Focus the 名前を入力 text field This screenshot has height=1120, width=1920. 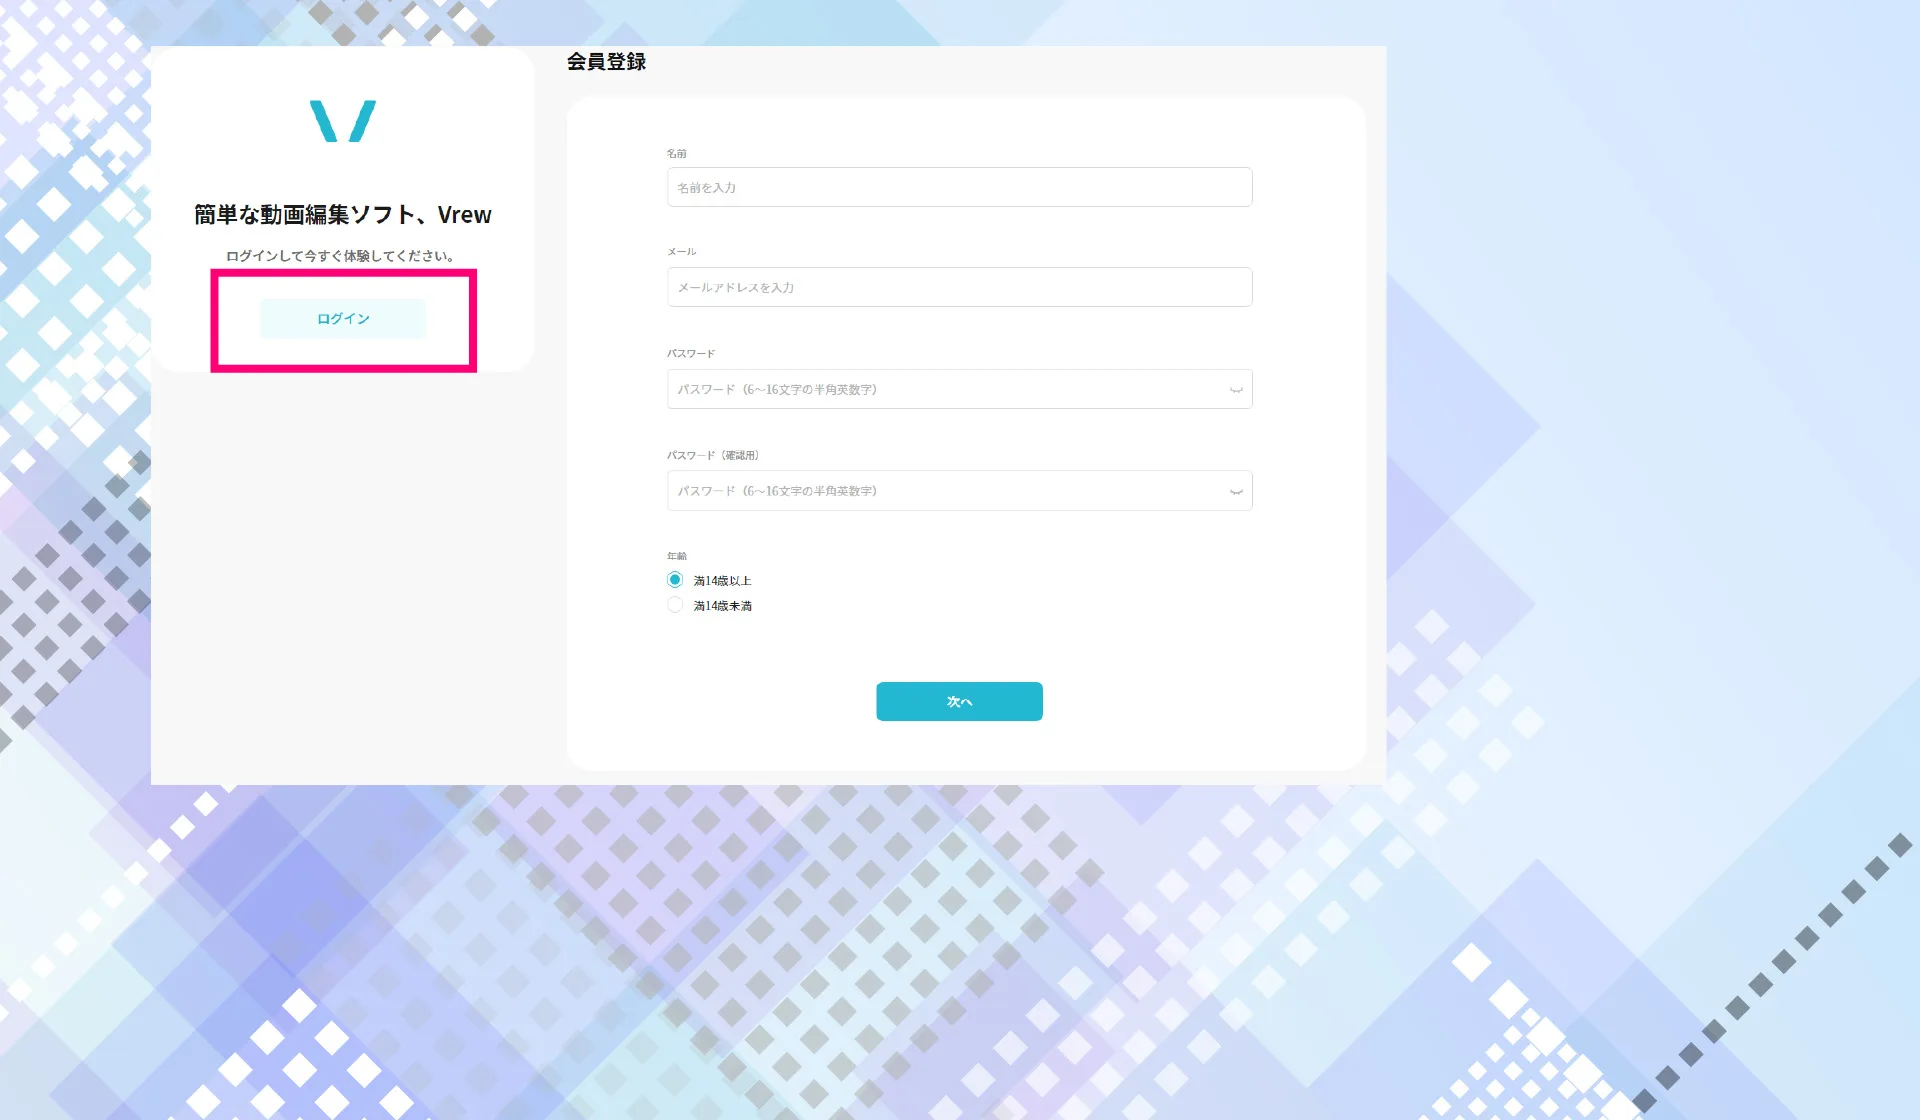(x=959, y=187)
